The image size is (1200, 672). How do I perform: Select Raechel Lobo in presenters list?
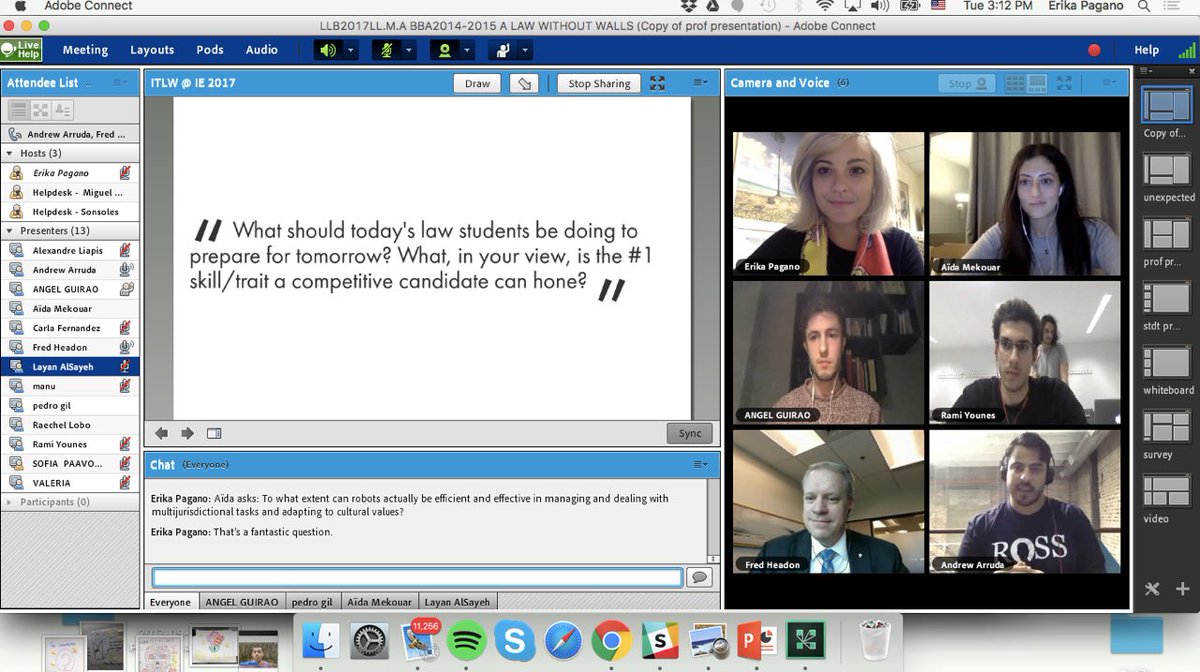pos(70,425)
